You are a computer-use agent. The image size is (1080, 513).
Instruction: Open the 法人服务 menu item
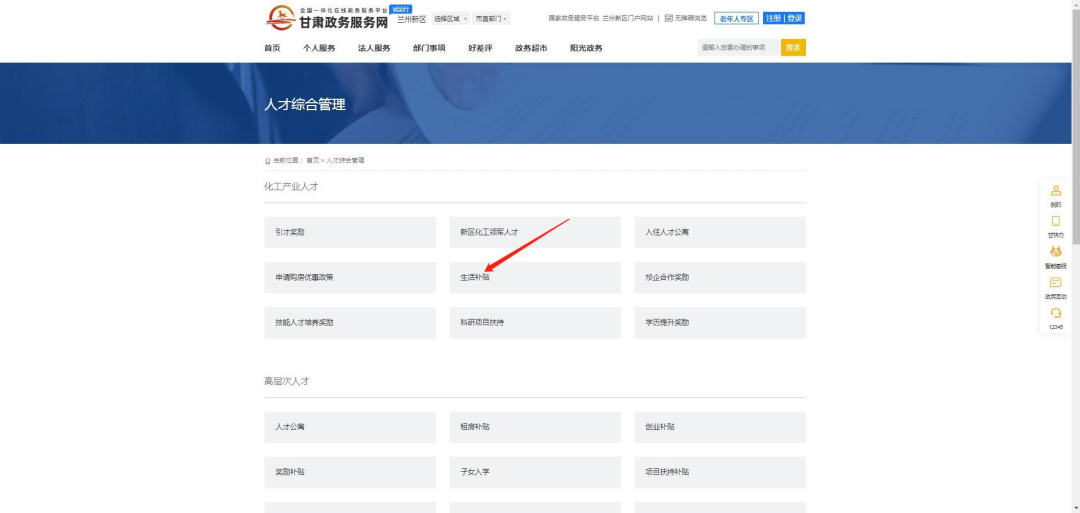tap(374, 48)
